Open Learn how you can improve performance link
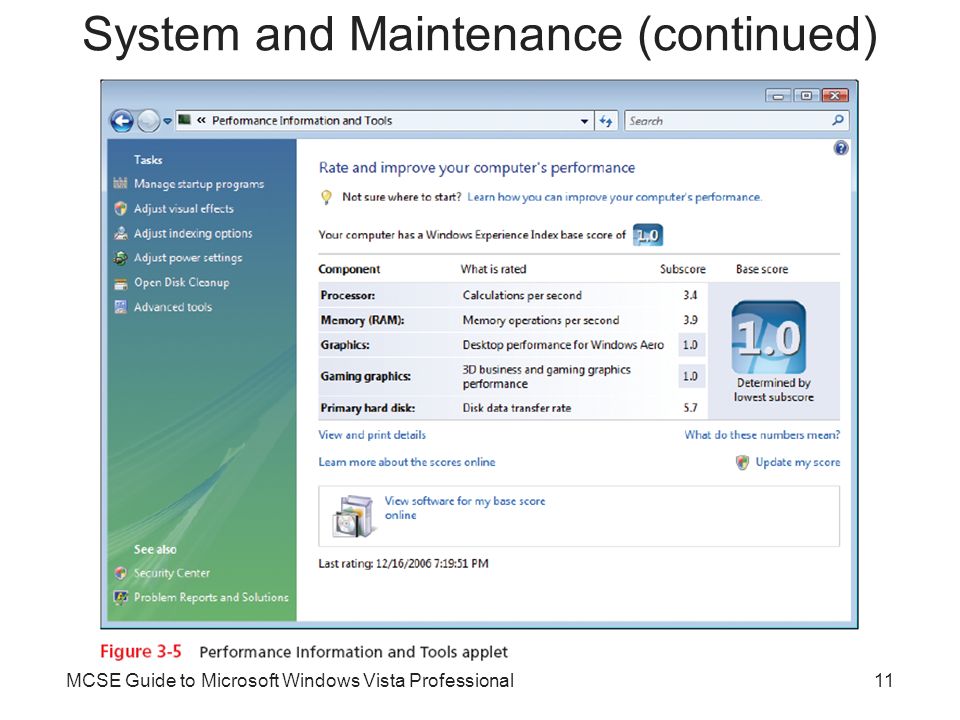The image size is (960, 720). point(614,197)
